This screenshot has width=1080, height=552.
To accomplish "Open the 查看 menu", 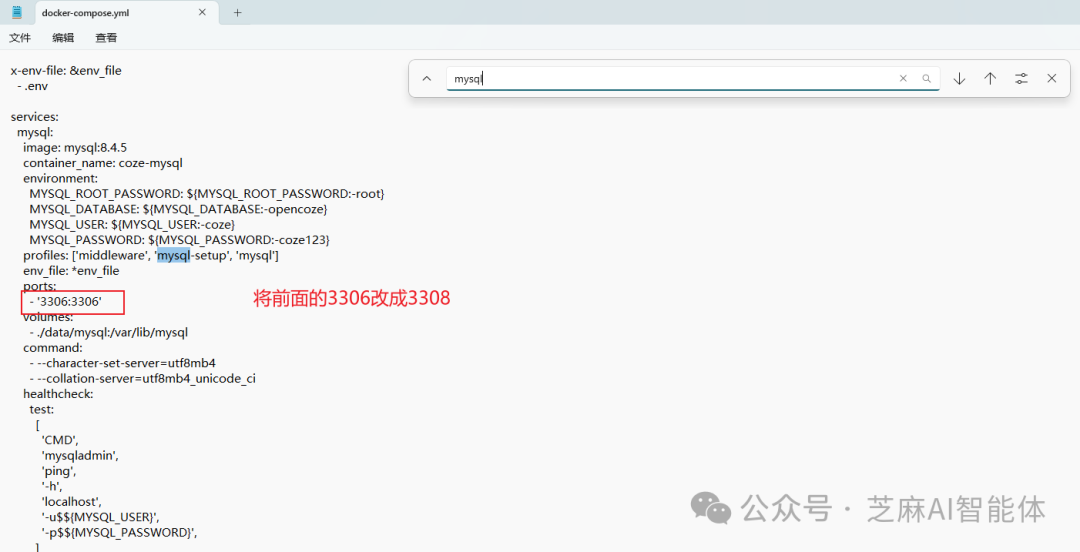I will (x=106, y=38).
